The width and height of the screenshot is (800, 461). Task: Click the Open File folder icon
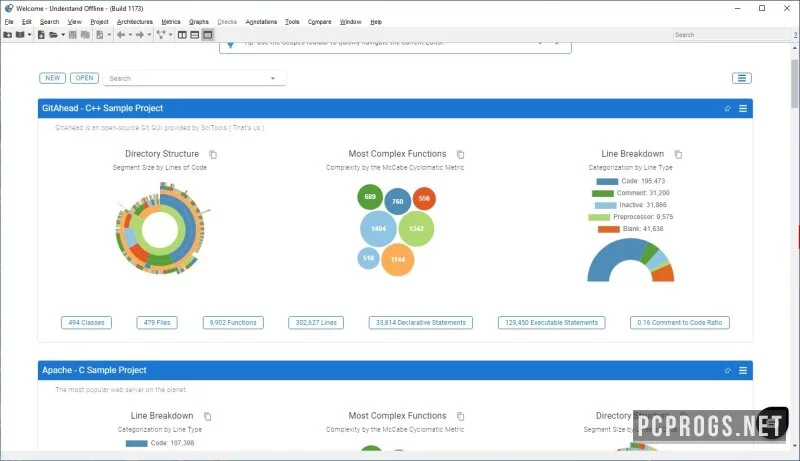click(53, 35)
